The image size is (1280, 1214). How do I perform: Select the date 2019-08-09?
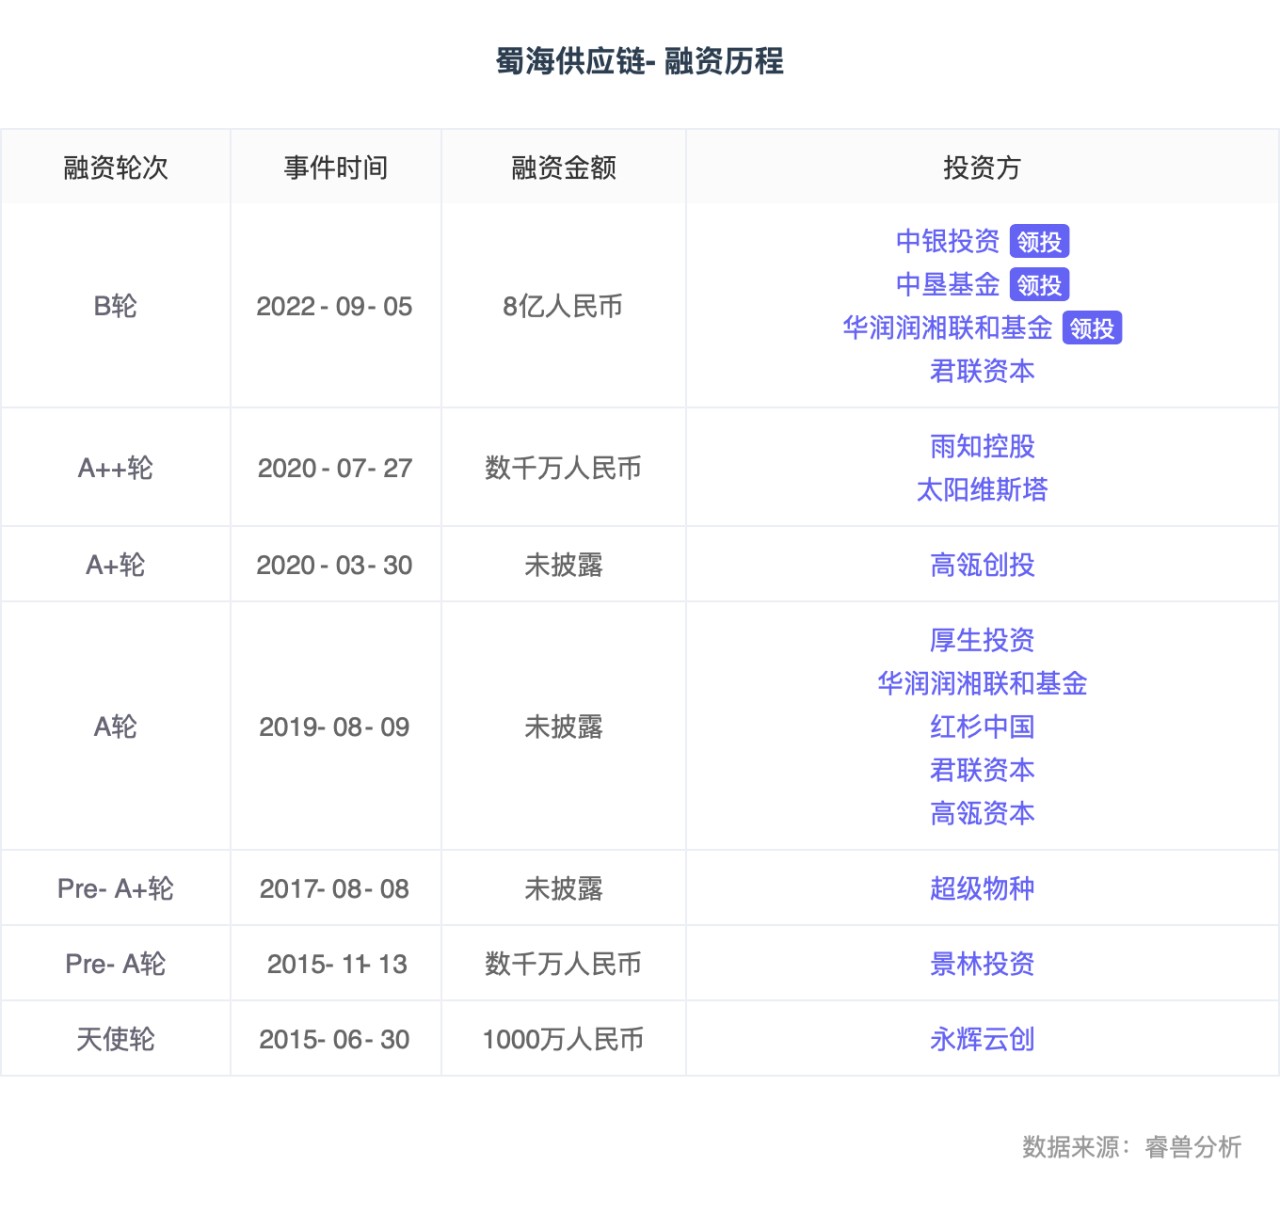tap(335, 727)
